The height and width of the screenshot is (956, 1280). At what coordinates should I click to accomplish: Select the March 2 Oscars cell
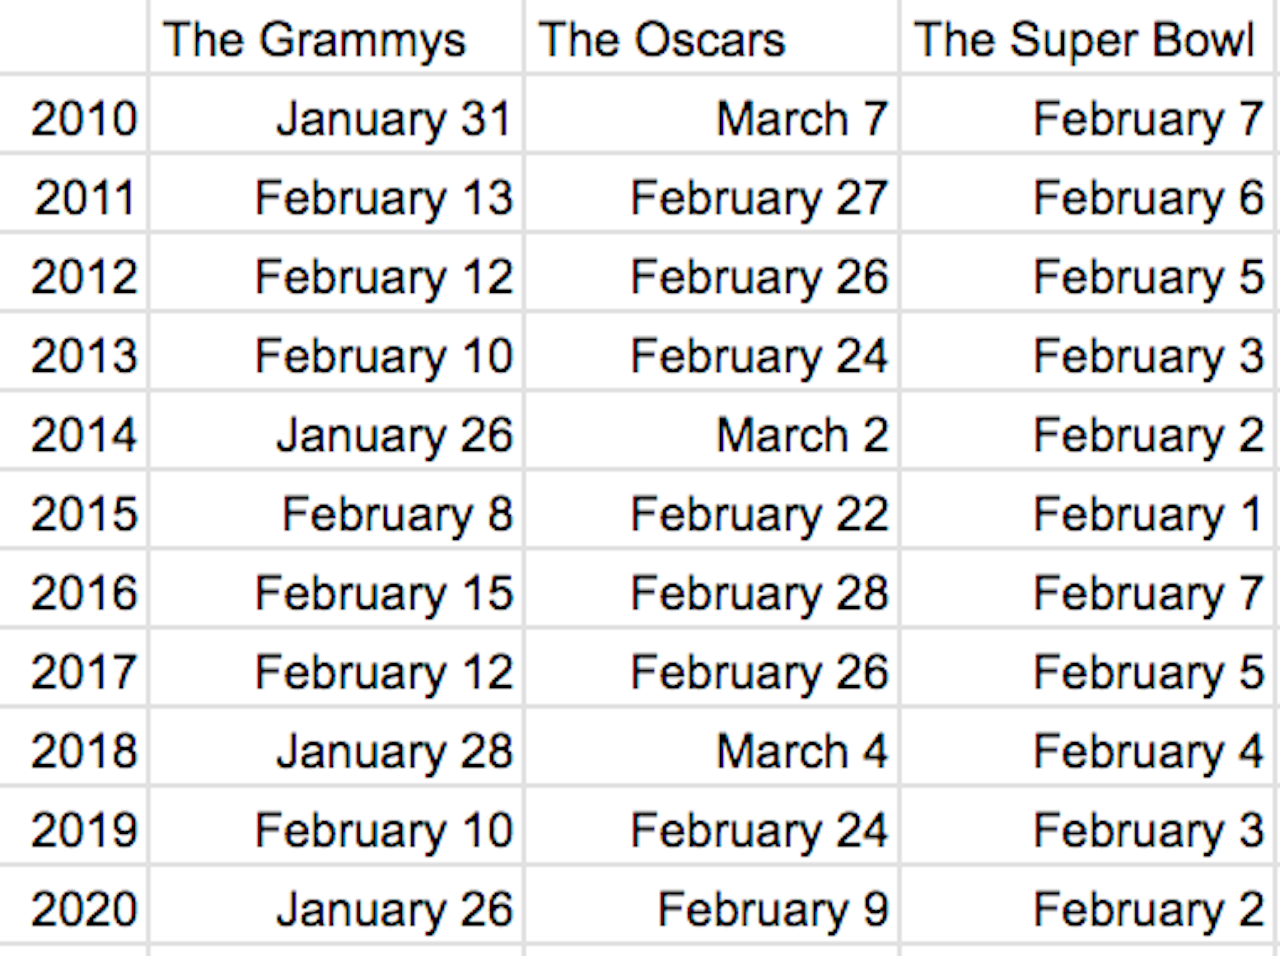coord(802,435)
